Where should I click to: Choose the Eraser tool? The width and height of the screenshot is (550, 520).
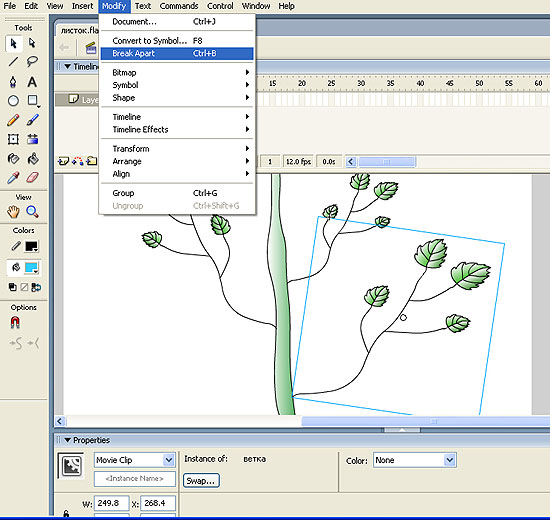(32, 178)
